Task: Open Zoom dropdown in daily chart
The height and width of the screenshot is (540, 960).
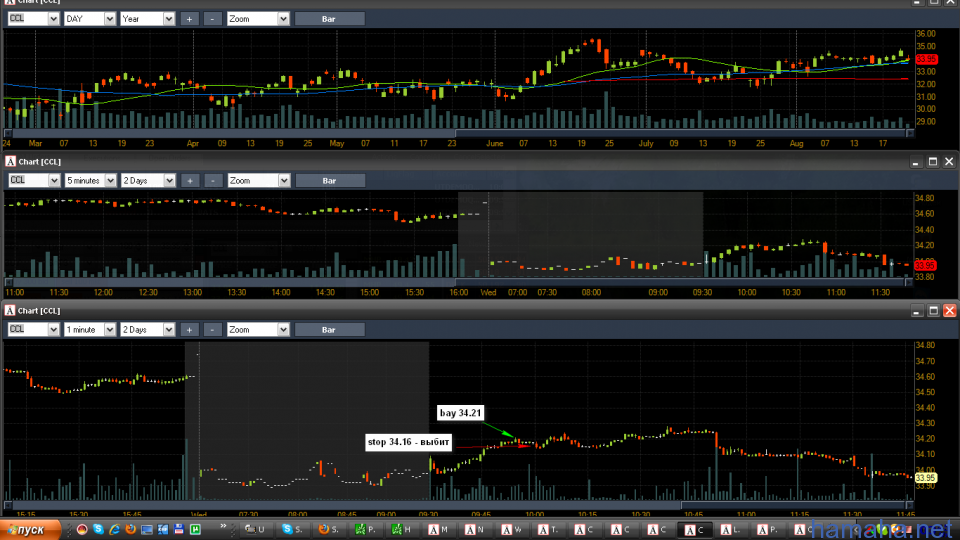Action: 283,19
